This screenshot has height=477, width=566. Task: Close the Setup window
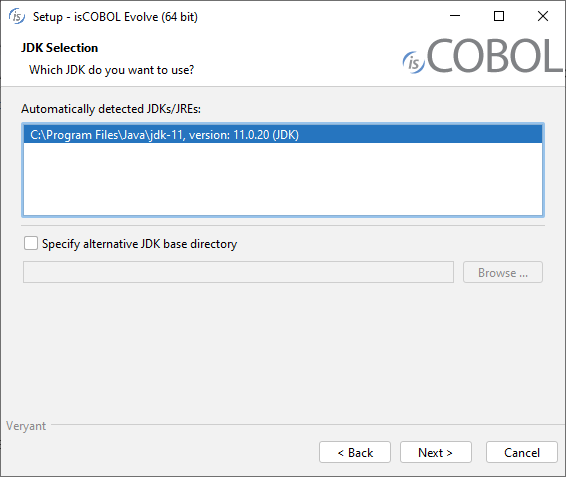click(543, 16)
